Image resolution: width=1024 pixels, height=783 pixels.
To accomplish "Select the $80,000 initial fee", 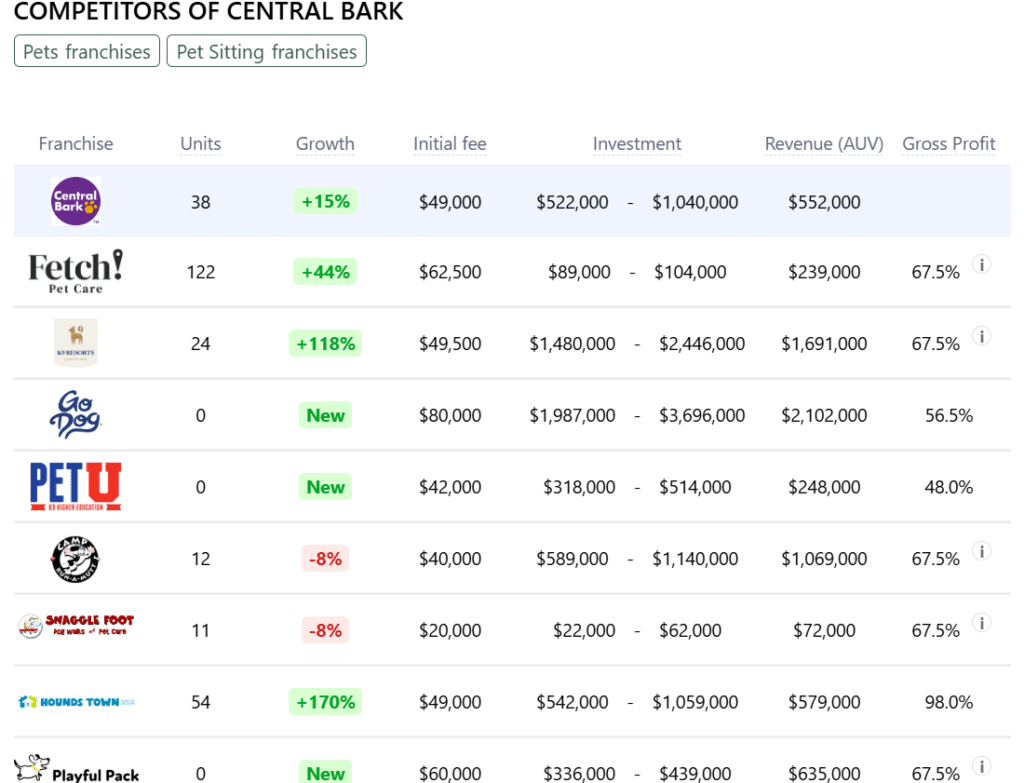I will click(450, 415).
